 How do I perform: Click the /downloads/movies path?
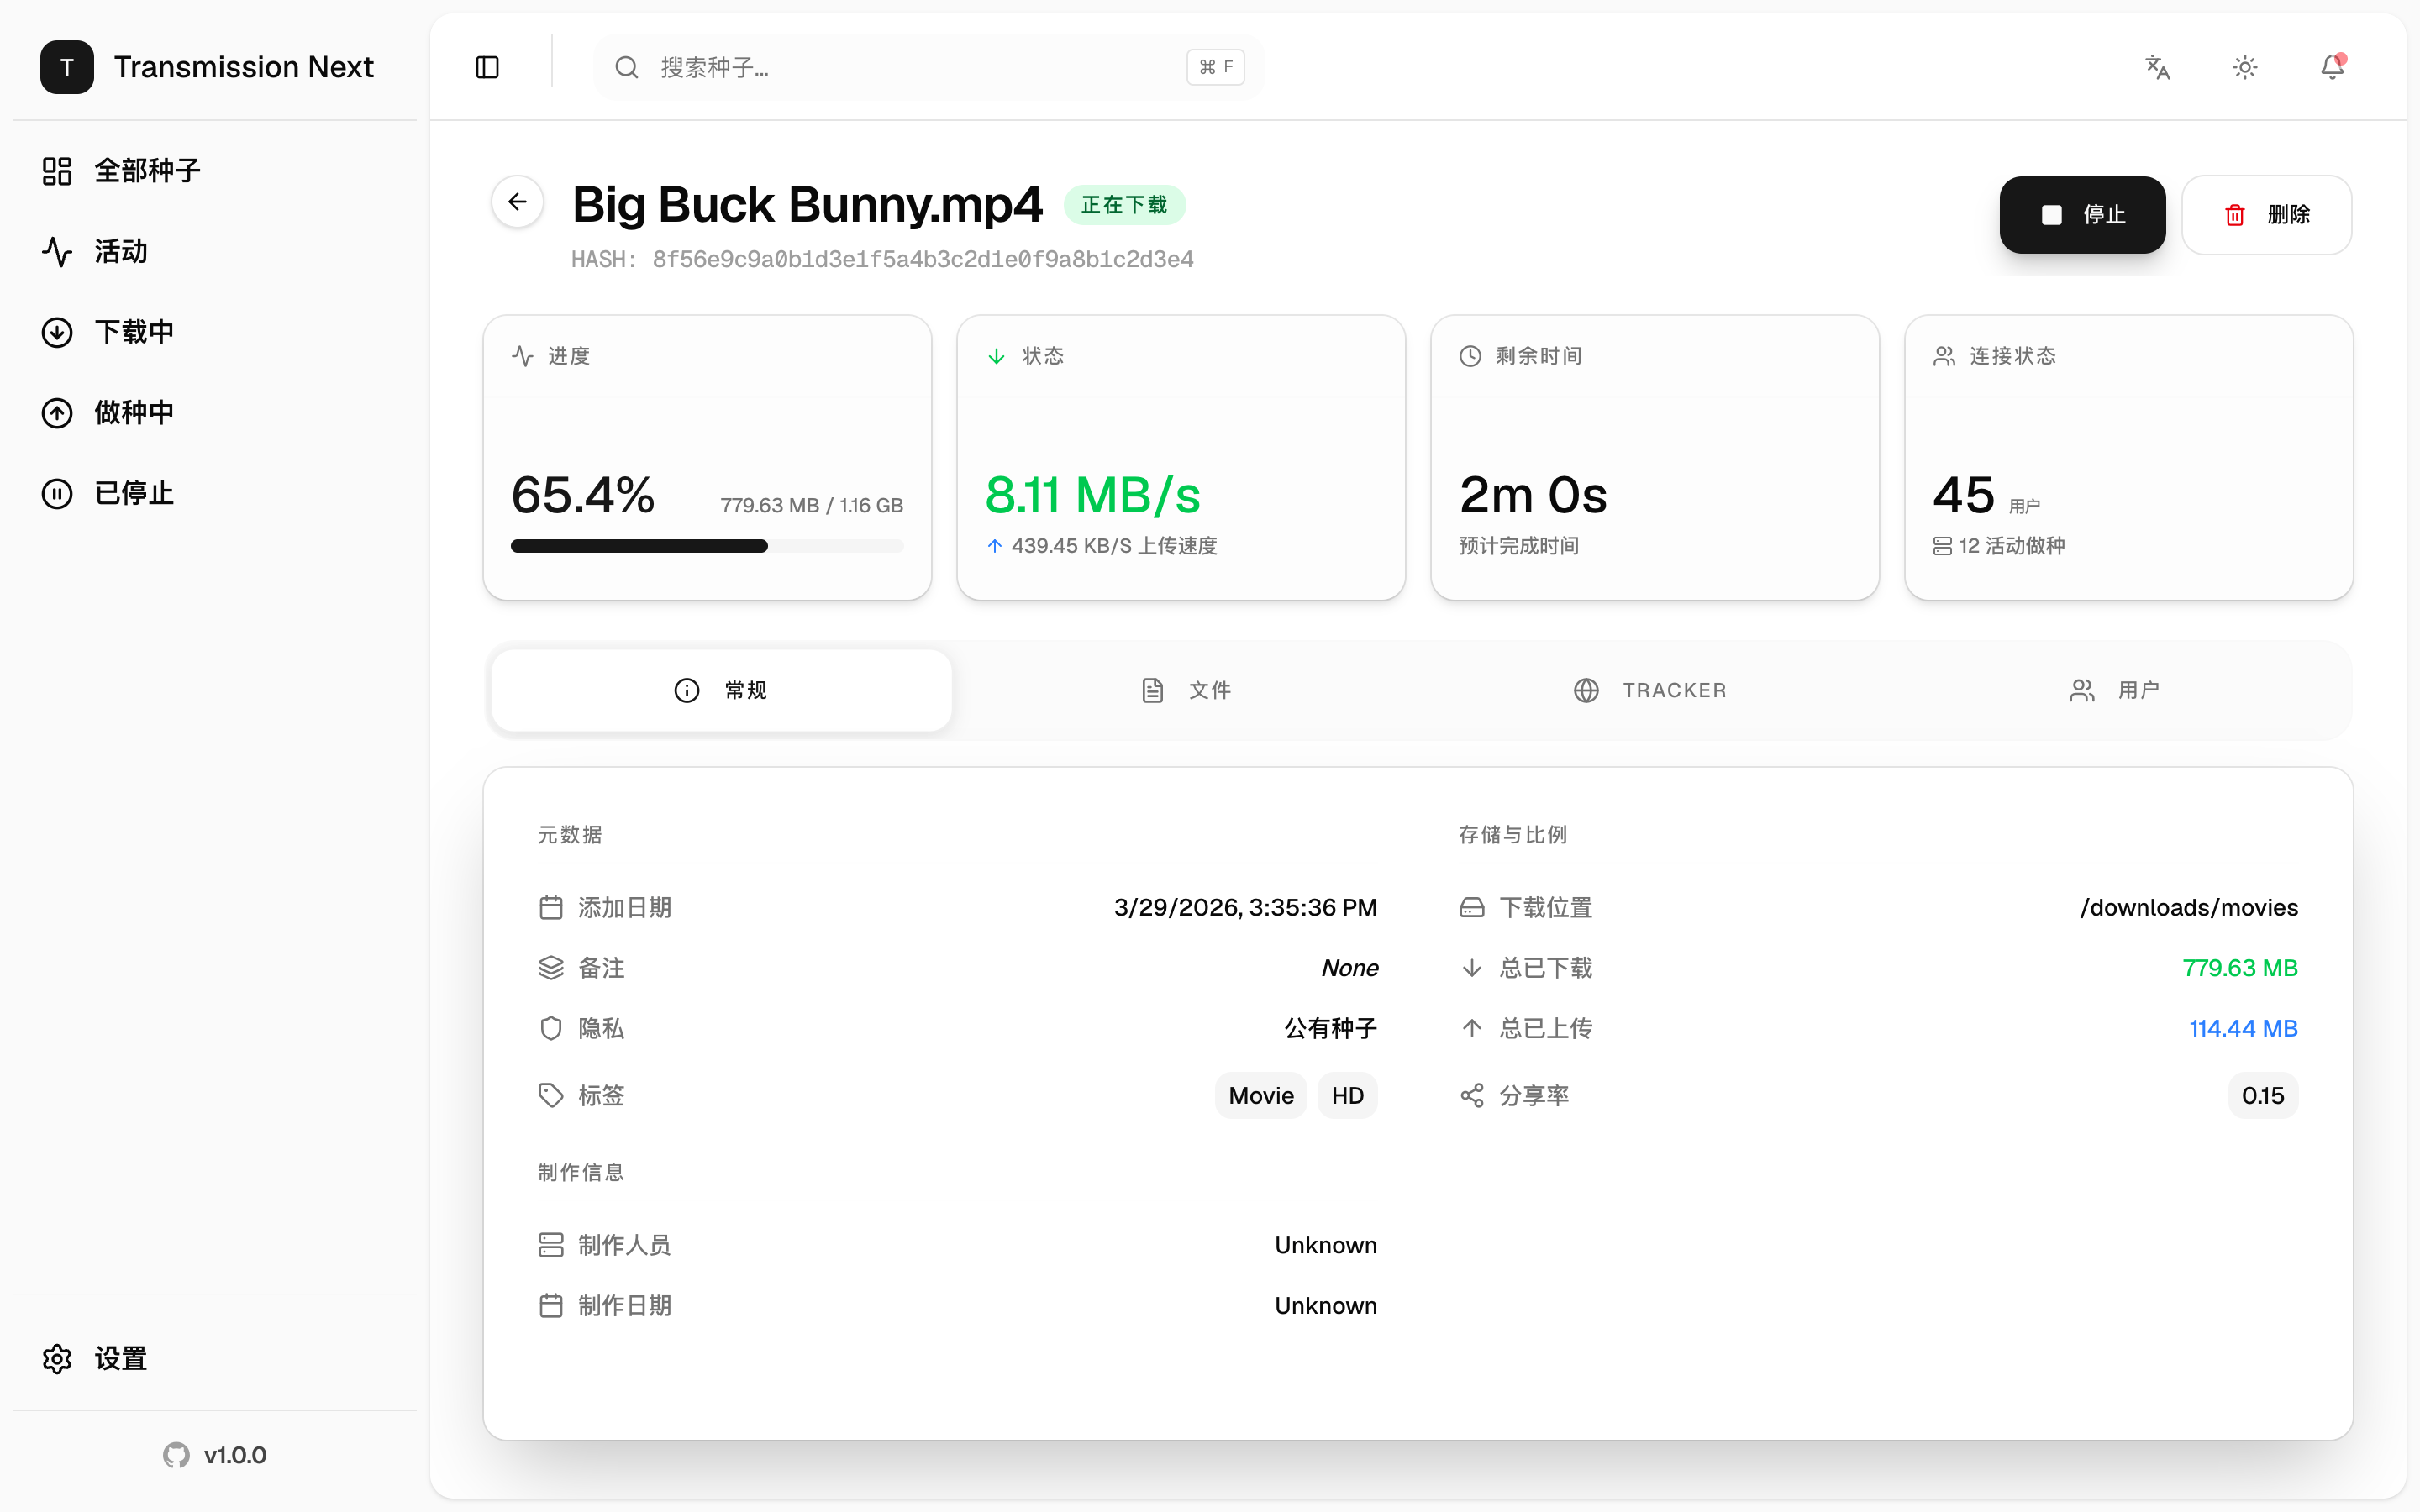[2188, 907]
